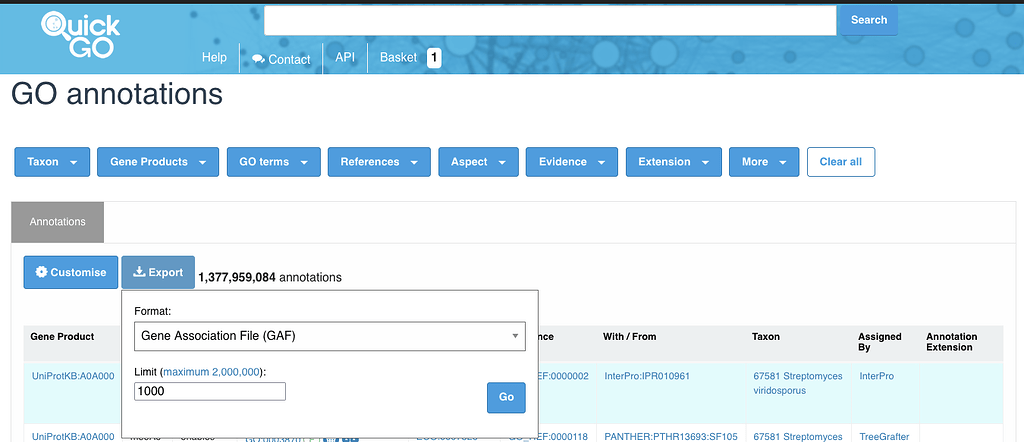Open the Contact link in header
The height and width of the screenshot is (442, 1024).
[x=281, y=59]
